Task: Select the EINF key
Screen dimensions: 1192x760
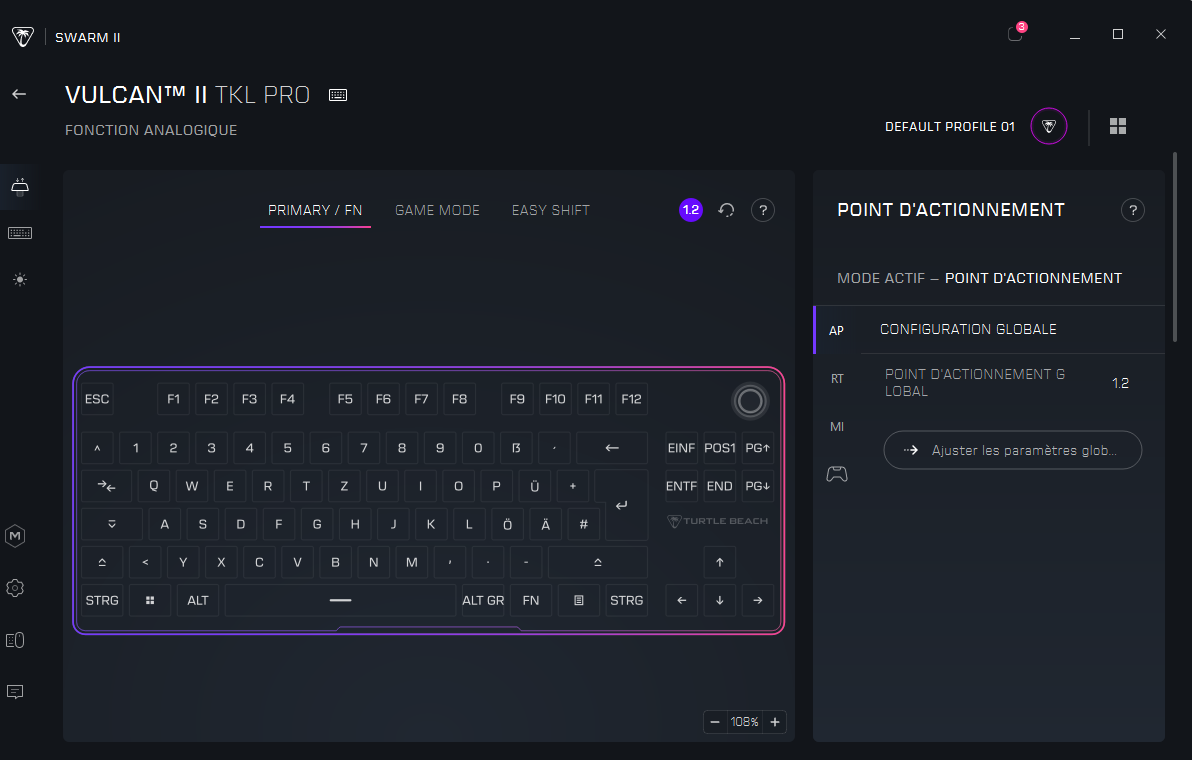Action: coord(681,448)
